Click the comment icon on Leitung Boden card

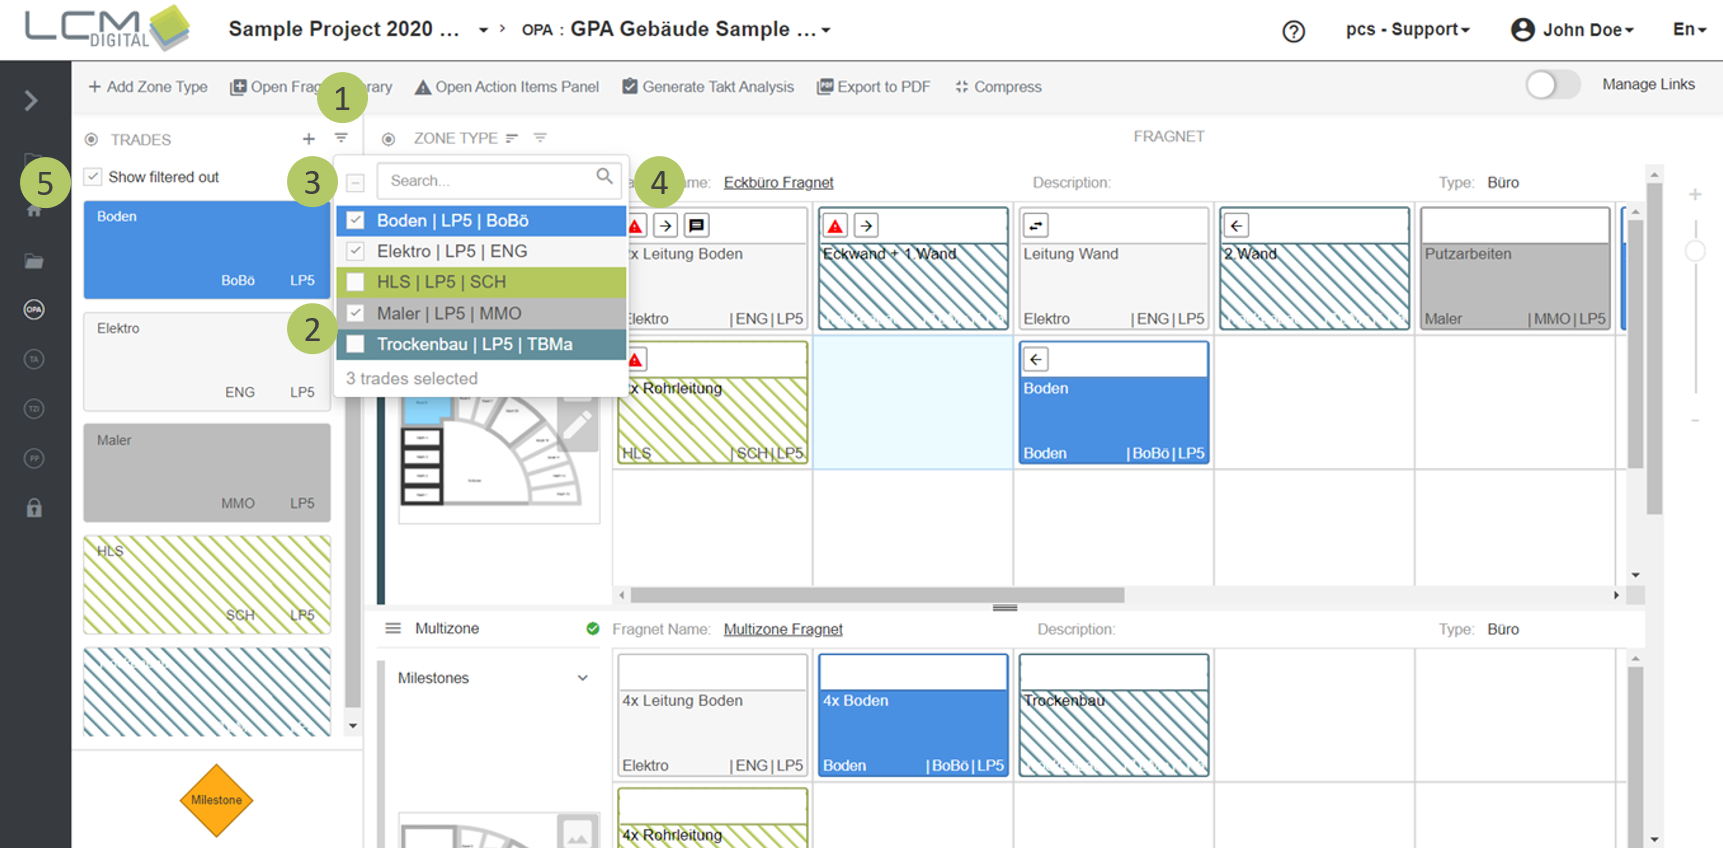697,225
